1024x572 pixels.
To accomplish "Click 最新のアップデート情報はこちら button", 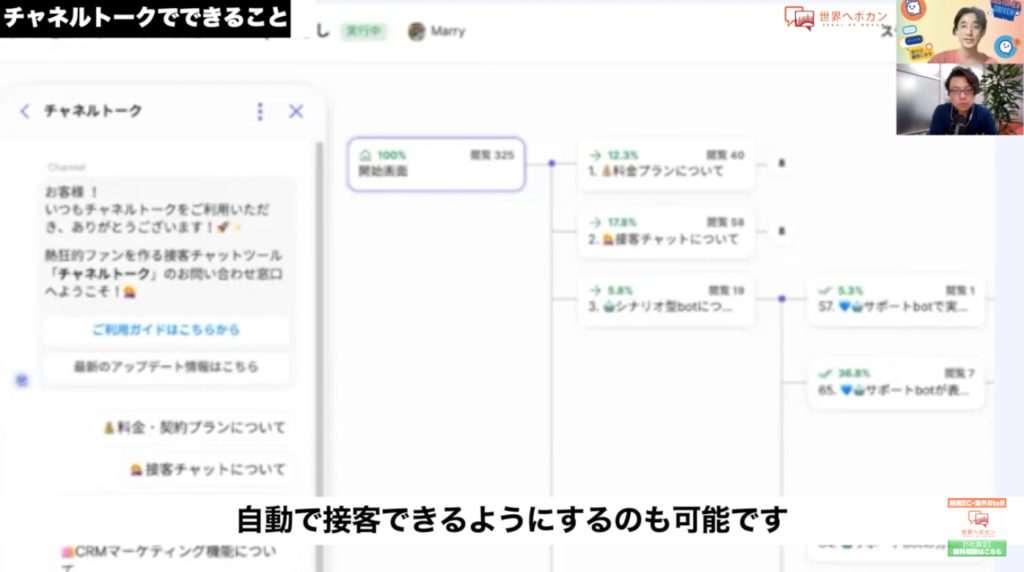I will (166, 367).
